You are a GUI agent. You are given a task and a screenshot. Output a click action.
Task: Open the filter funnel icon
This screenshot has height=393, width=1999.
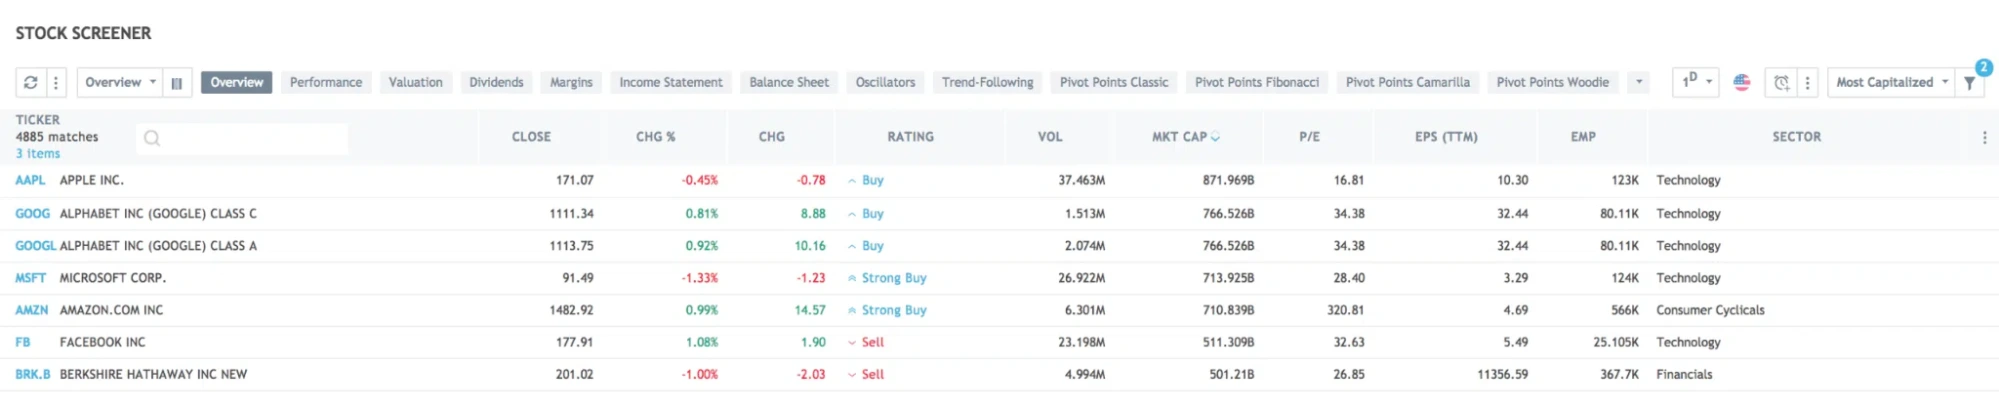tap(1970, 83)
